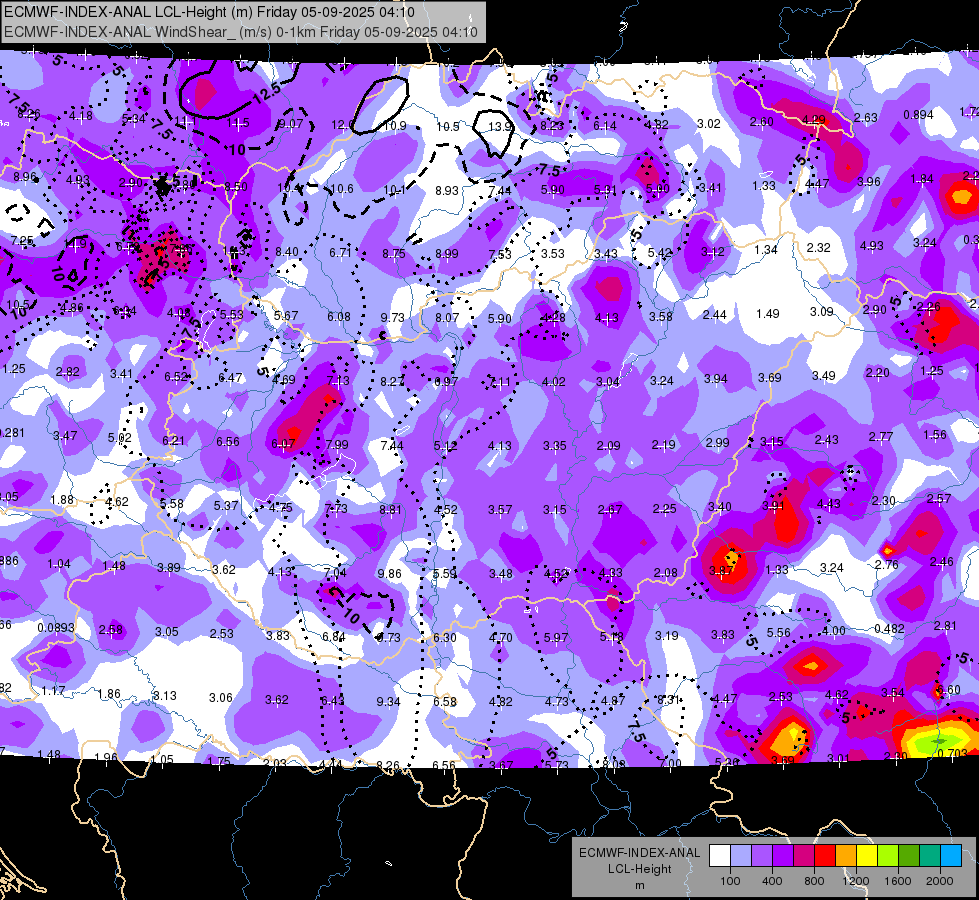This screenshot has height=900, width=979.
Task: Click the wind shear value 8.75
Action: 394,254
